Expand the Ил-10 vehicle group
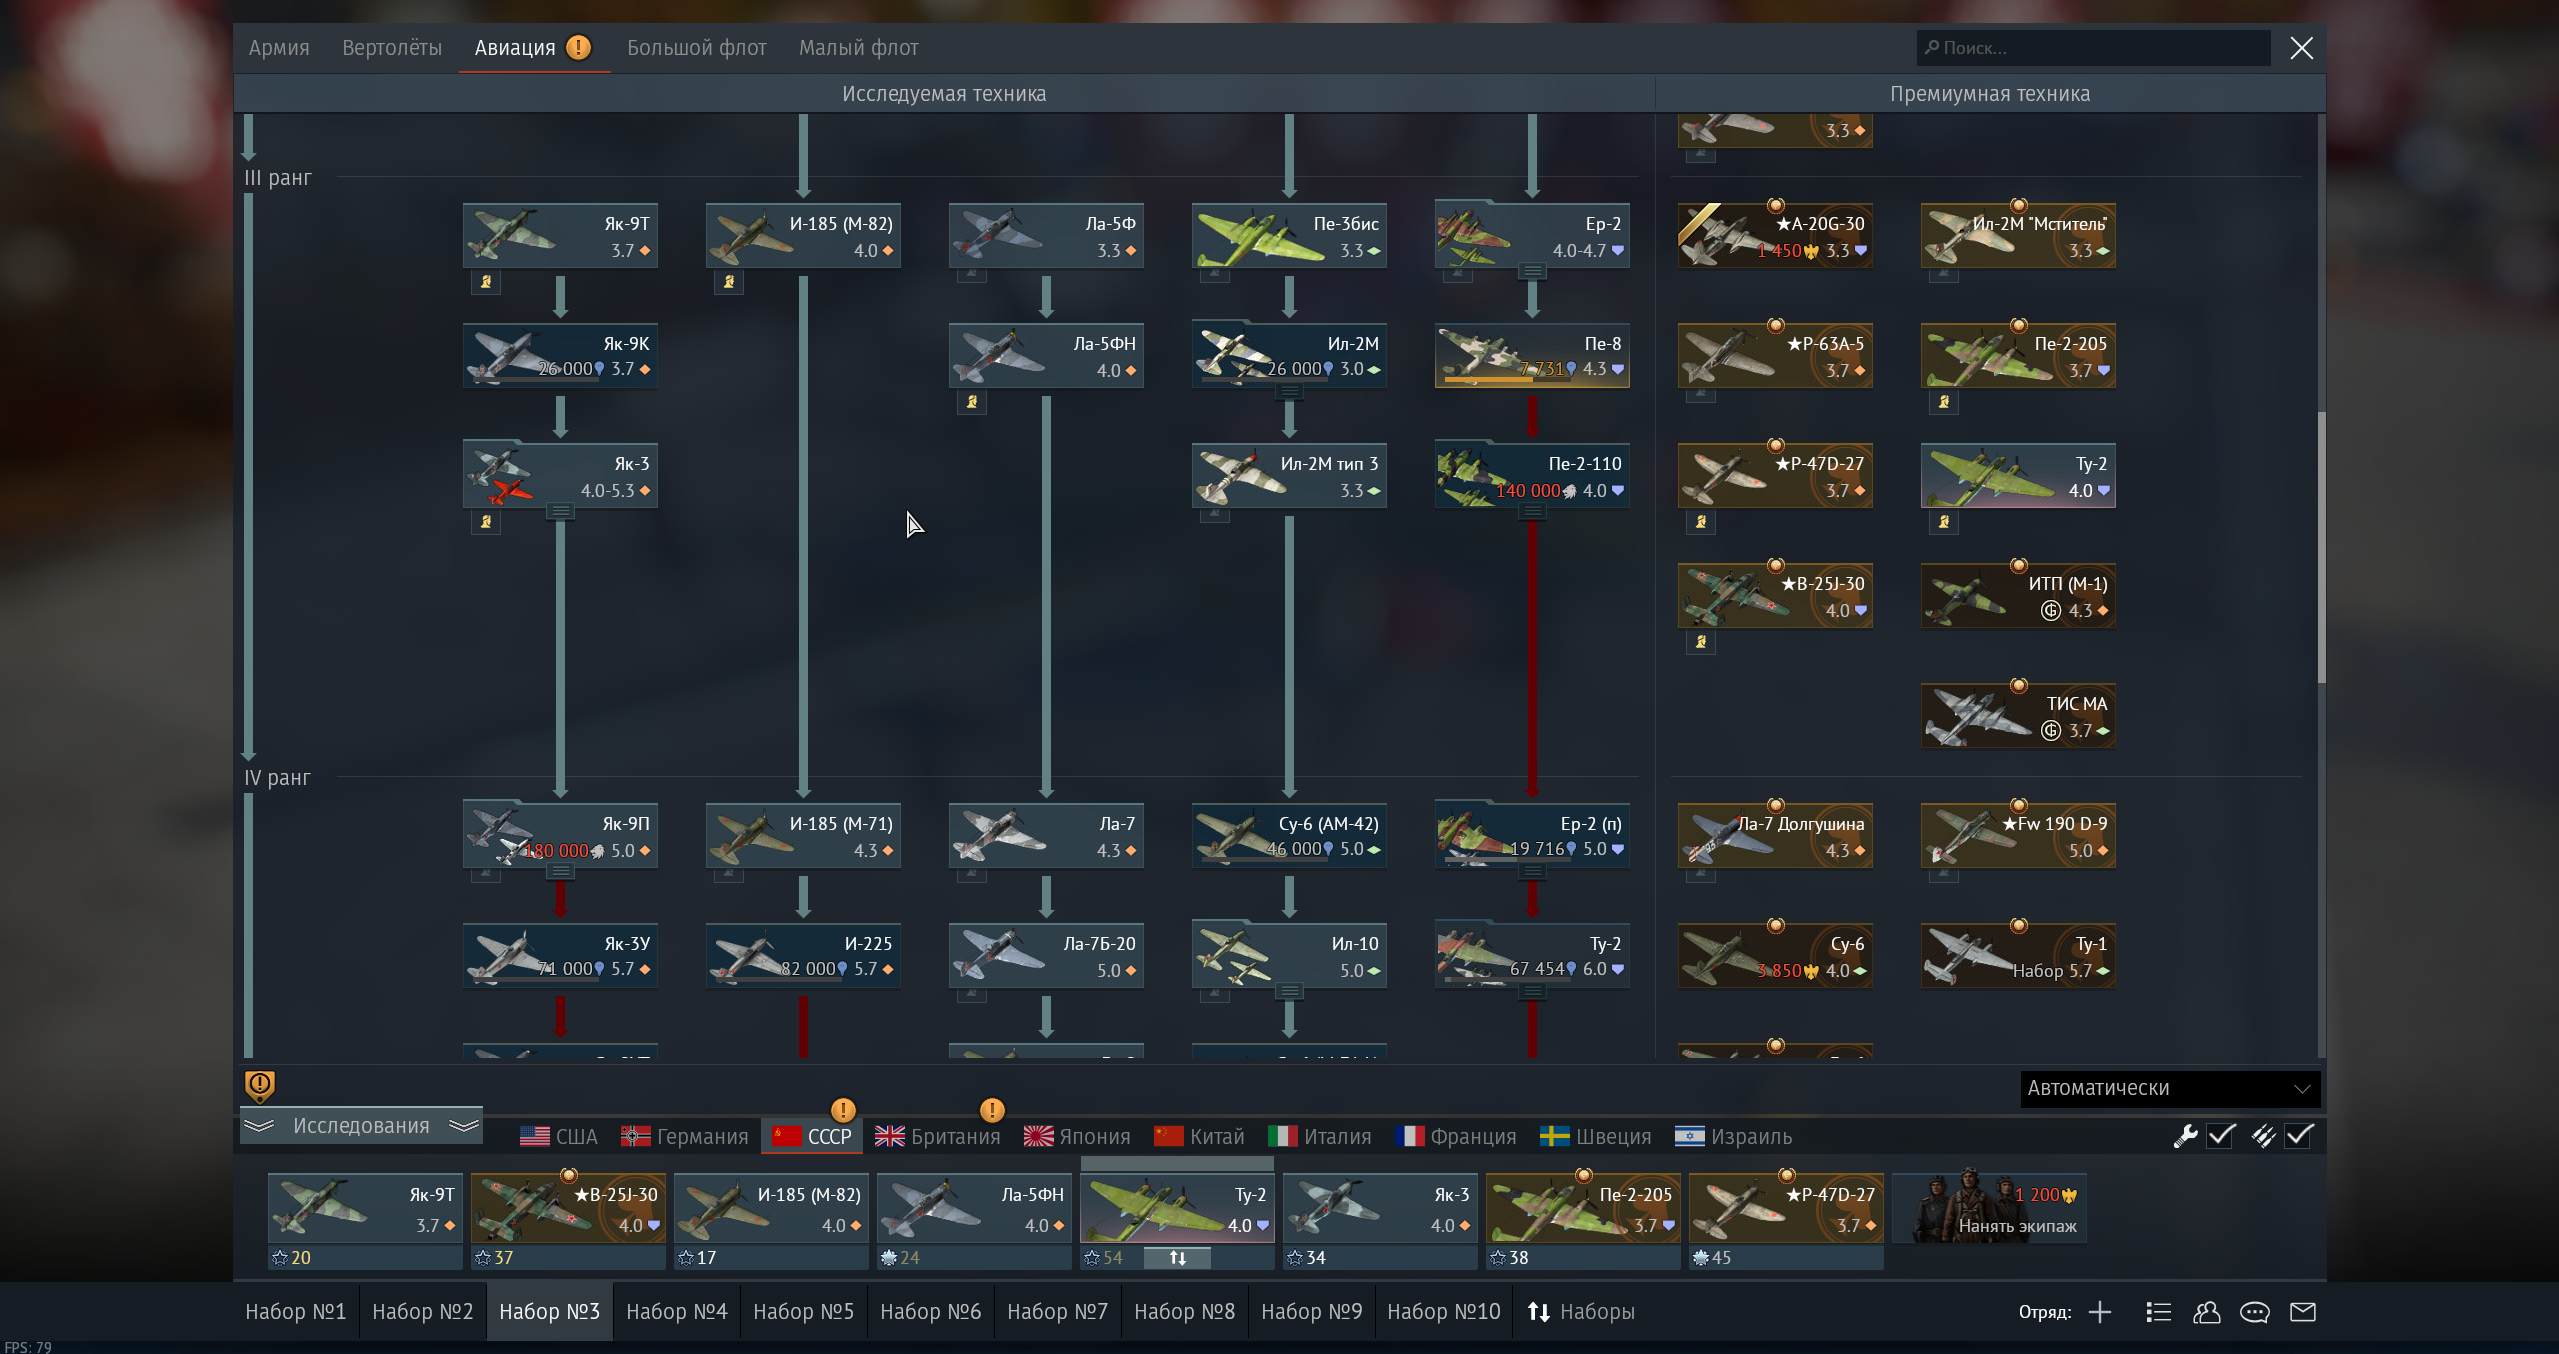The width and height of the screenshot is (2559, 1354). click(1289, 992)
